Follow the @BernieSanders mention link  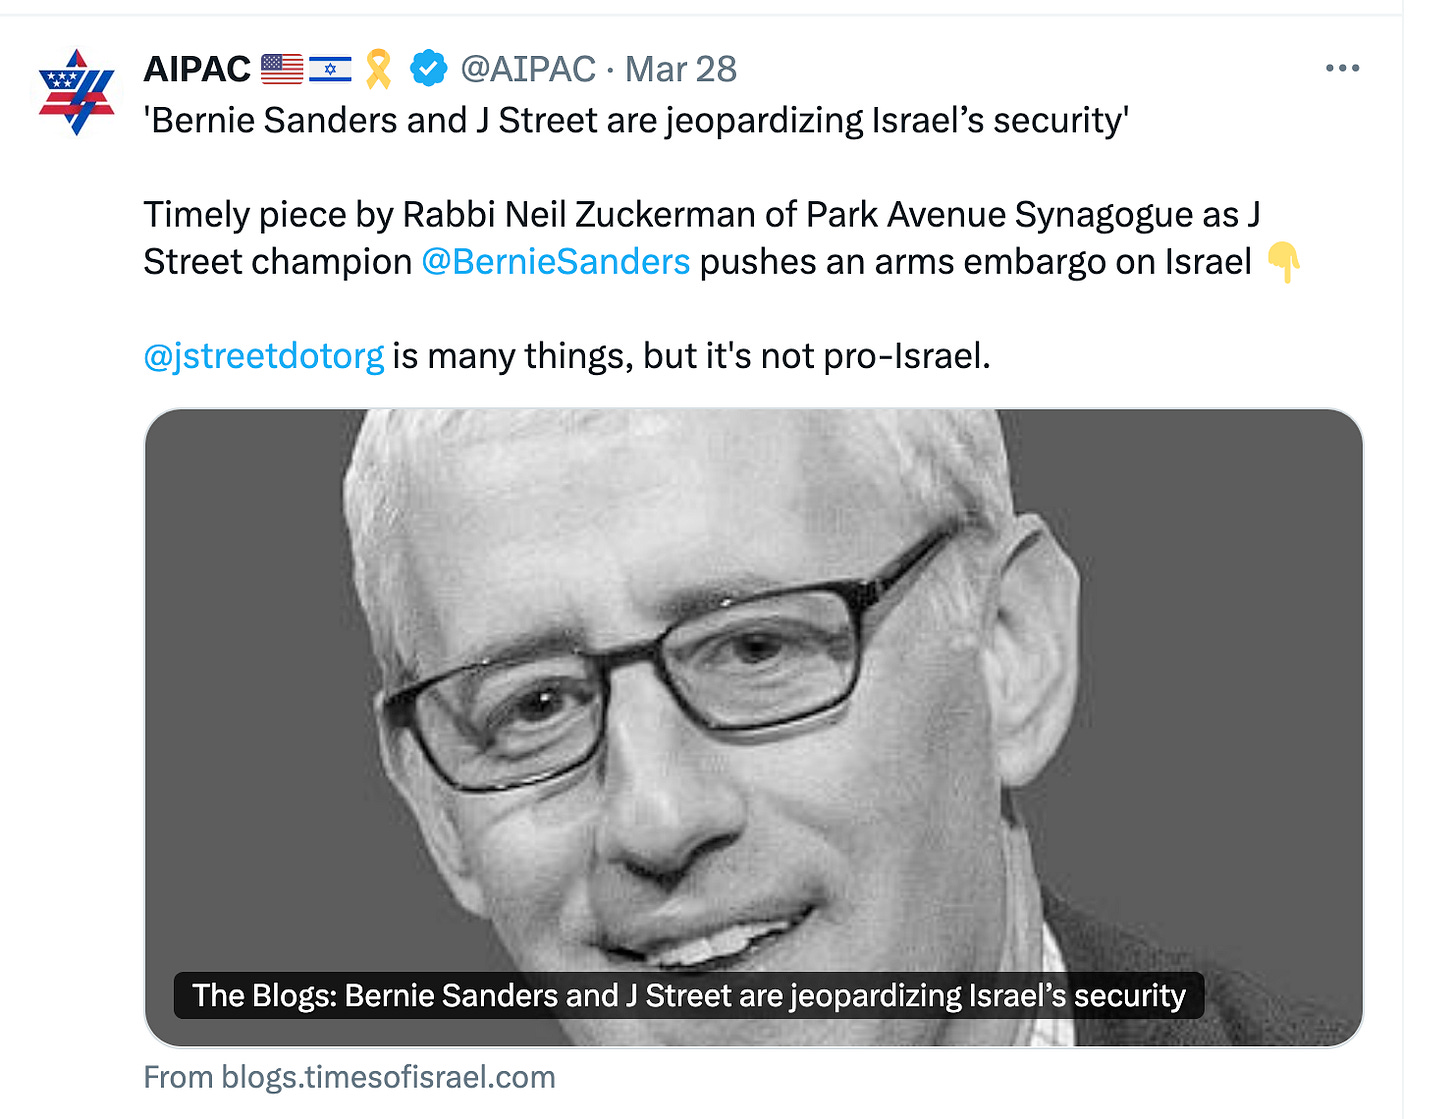click(556, 262)
